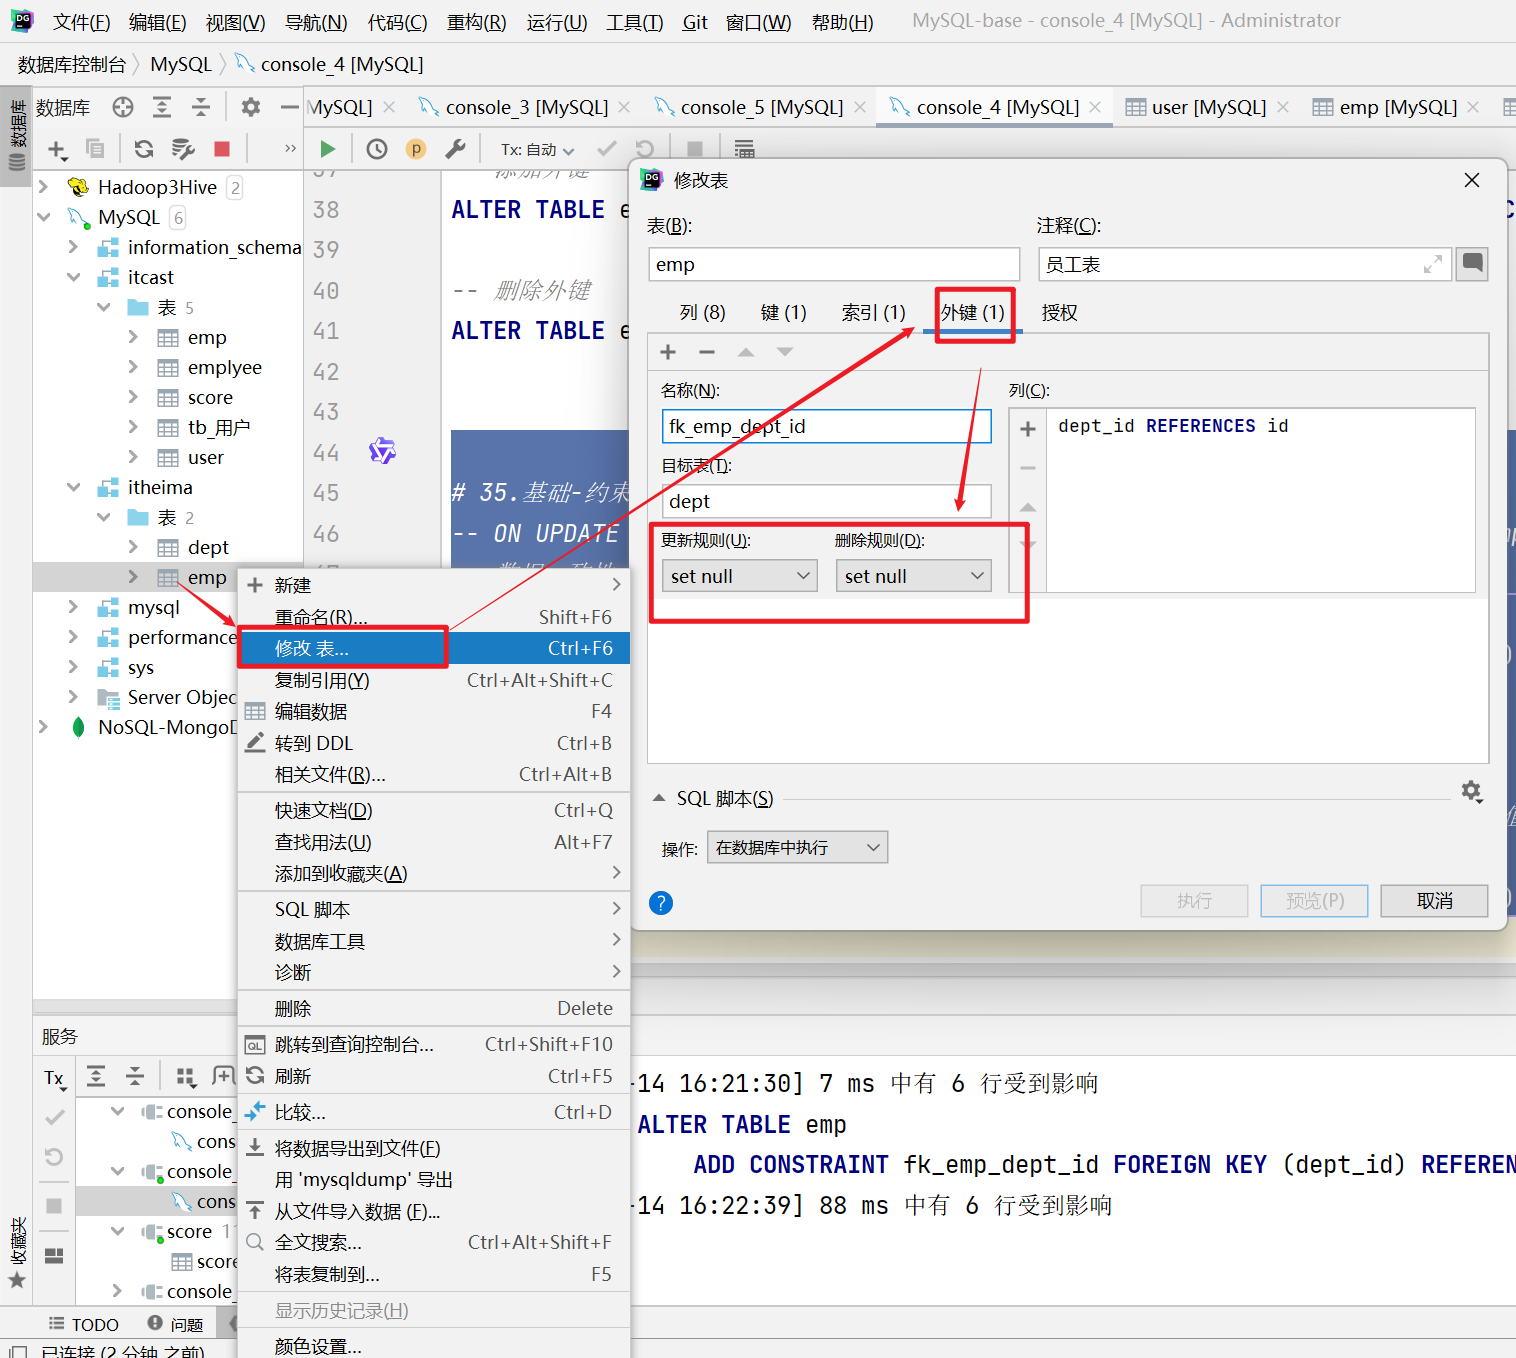Image resolution: width=1516 pixels, height=1358 pixels.
Task: Collapse the itcast schema node
Action: coord(73,277)
